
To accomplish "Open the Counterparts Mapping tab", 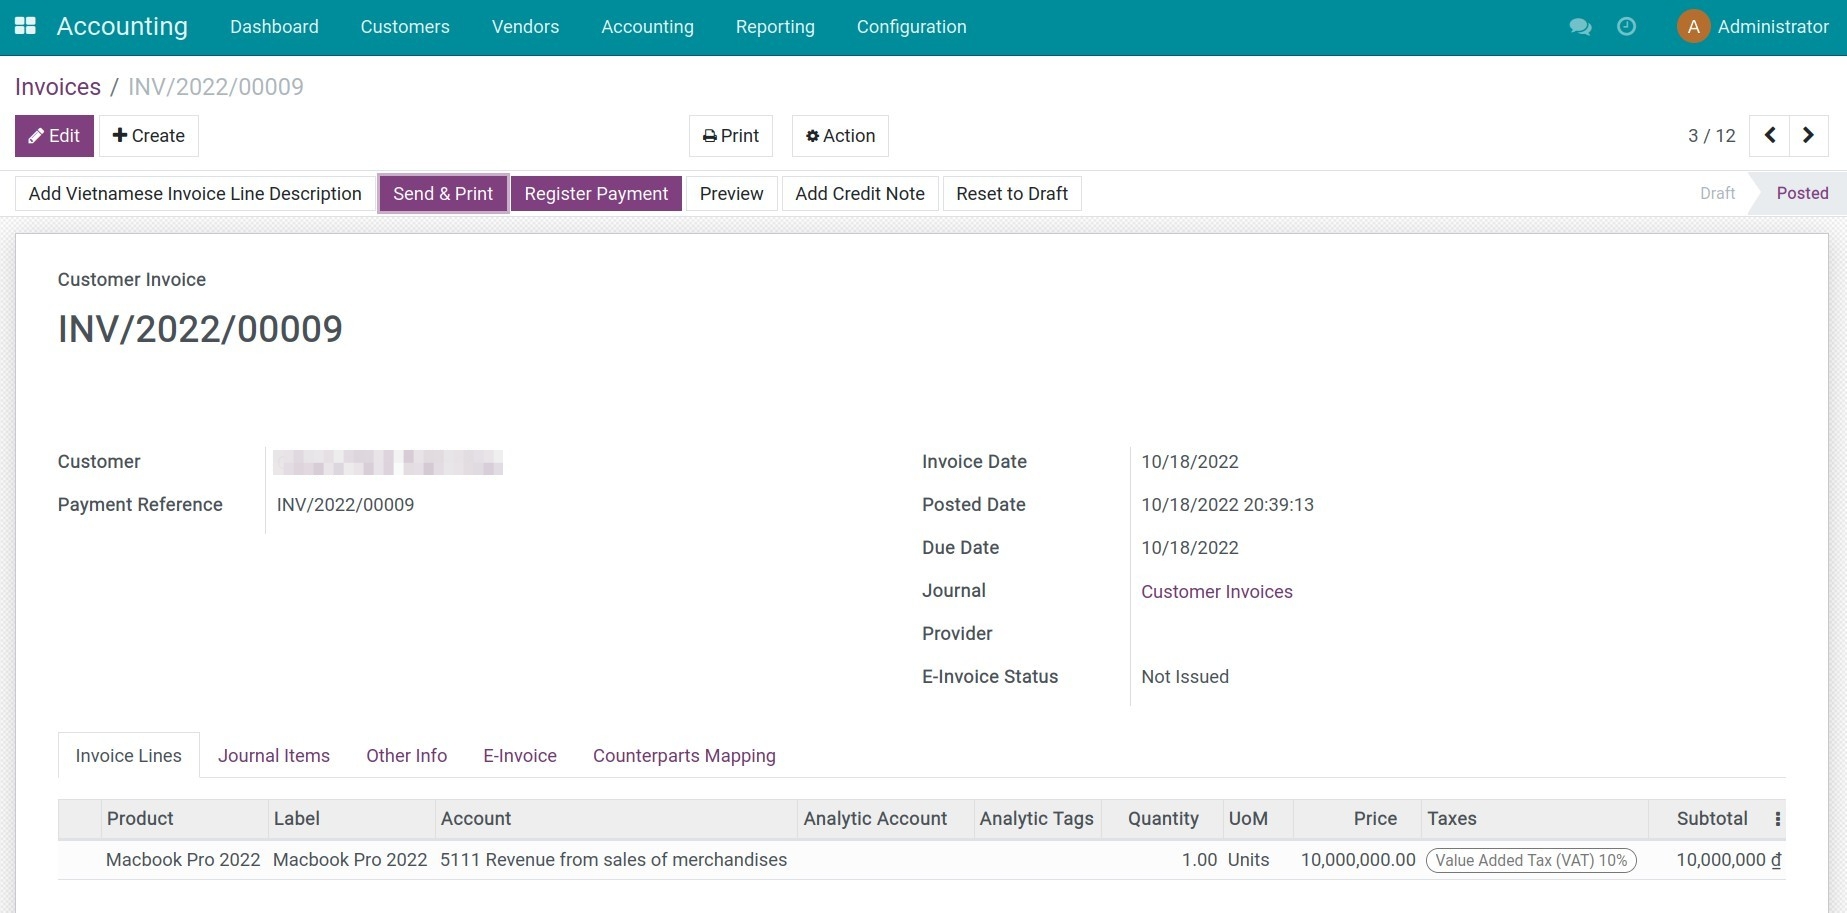I will 684,755.
